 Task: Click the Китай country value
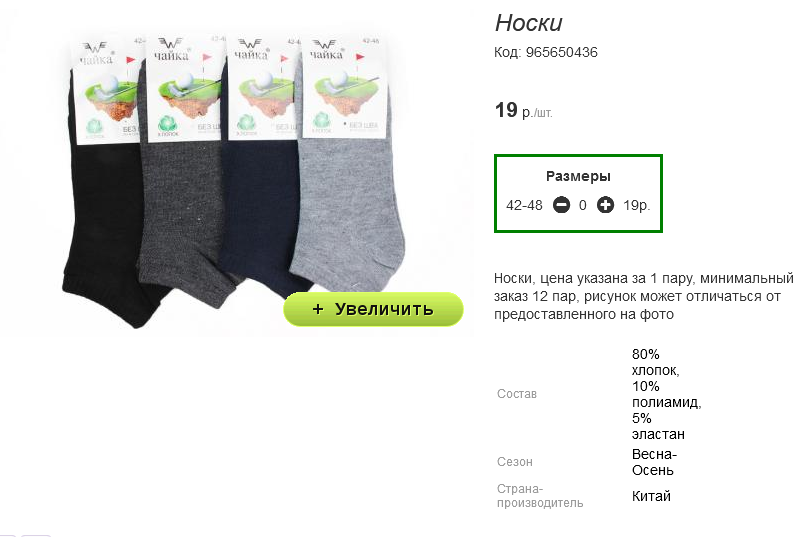pos(651,496)
